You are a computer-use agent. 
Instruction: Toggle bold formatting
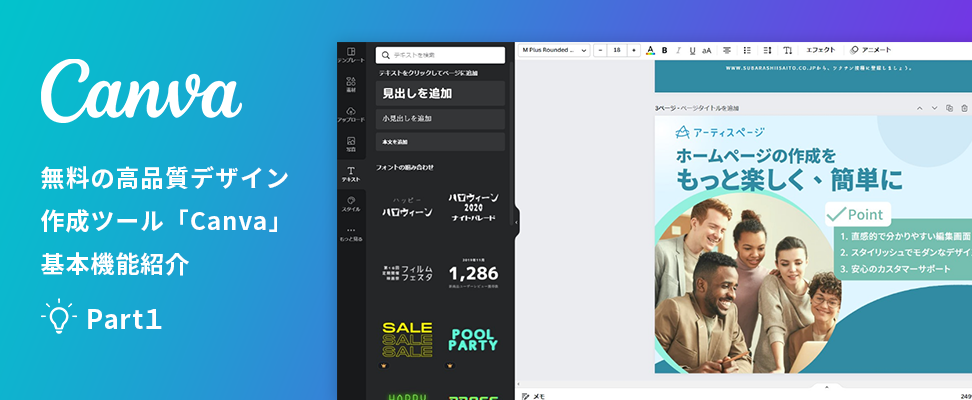tap(665, 50)
